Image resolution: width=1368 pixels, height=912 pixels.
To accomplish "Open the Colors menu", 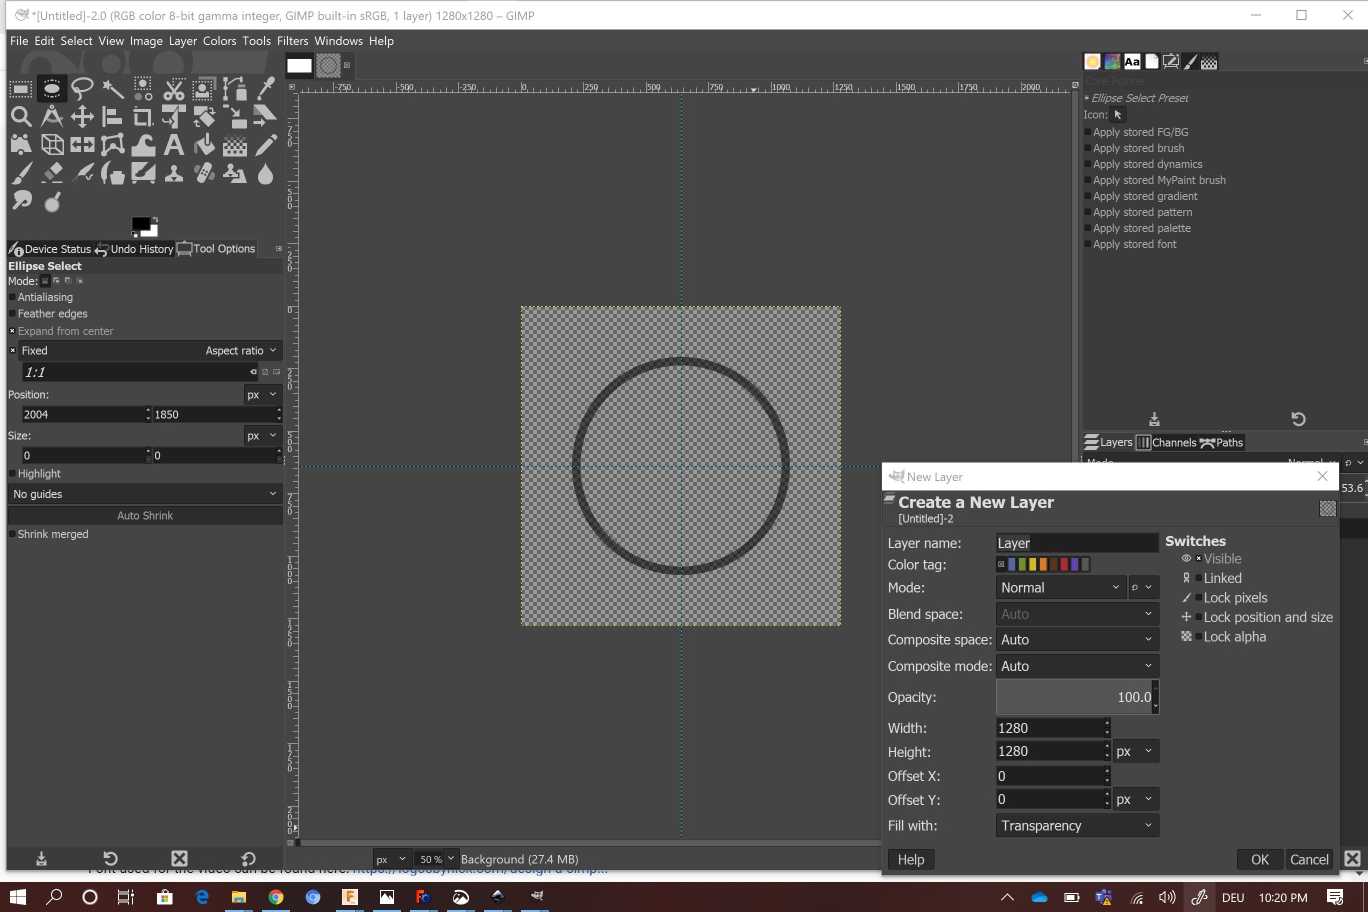I will pos(219,41).
